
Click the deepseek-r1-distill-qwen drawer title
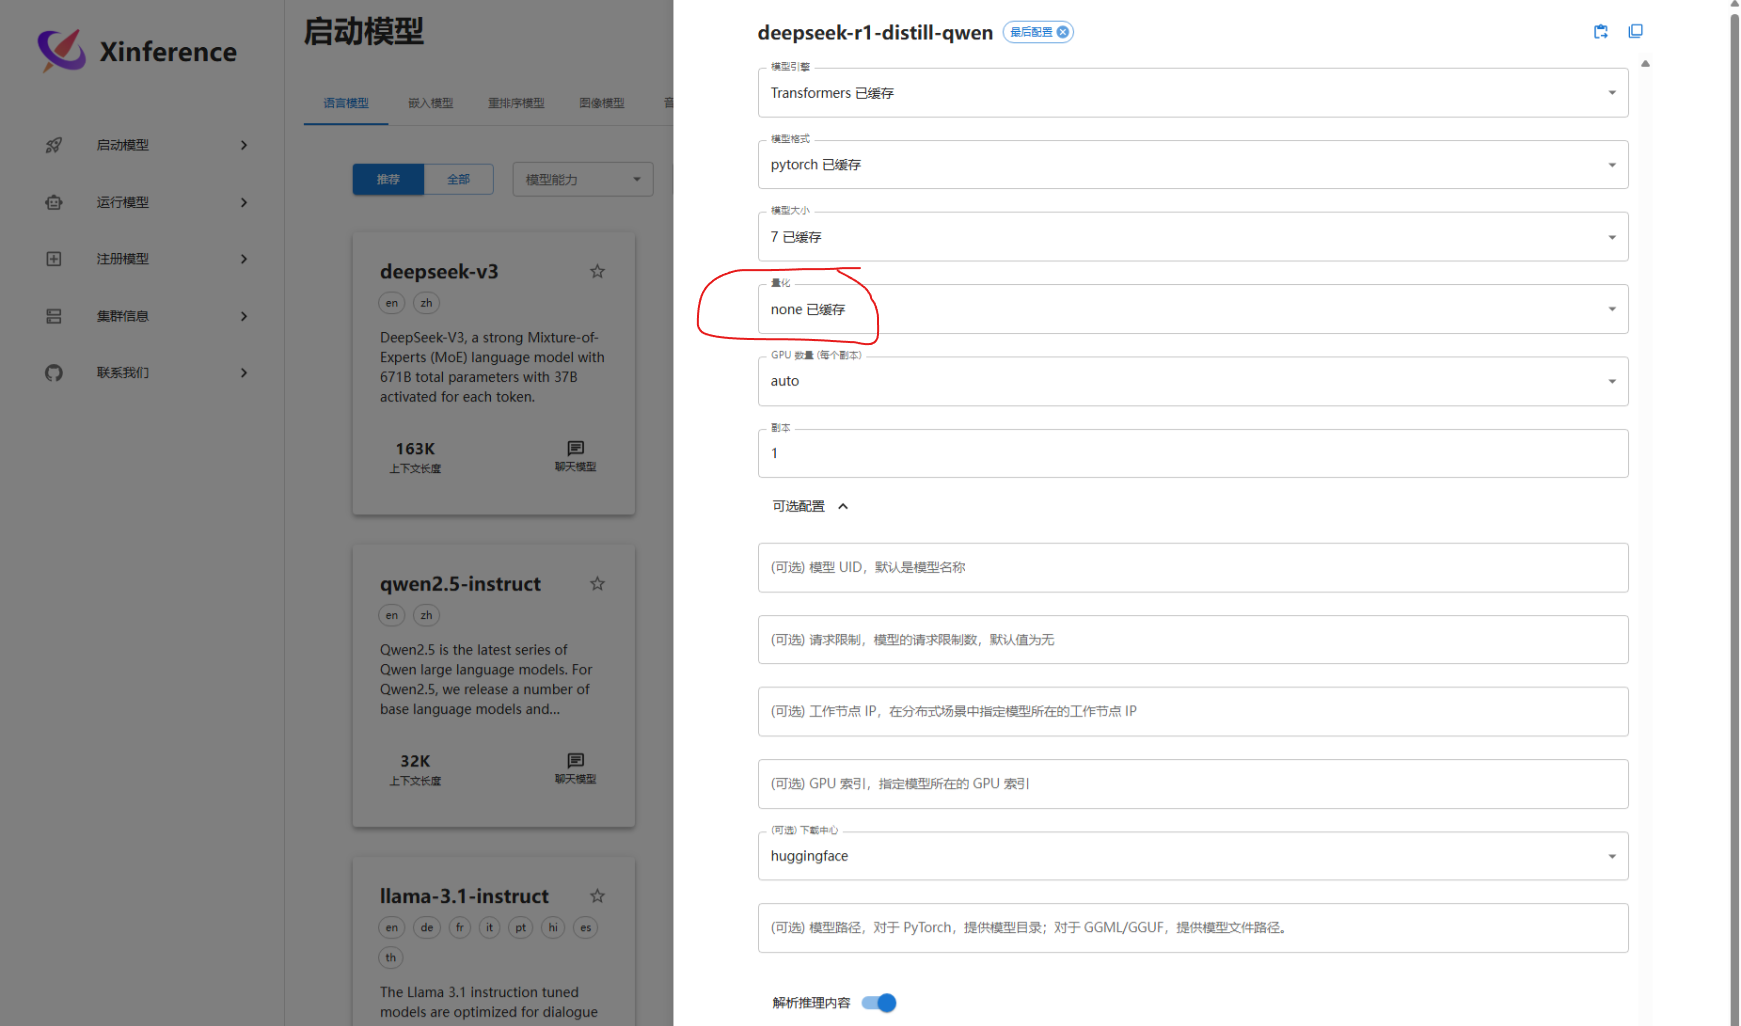click(x=875, y=33)
